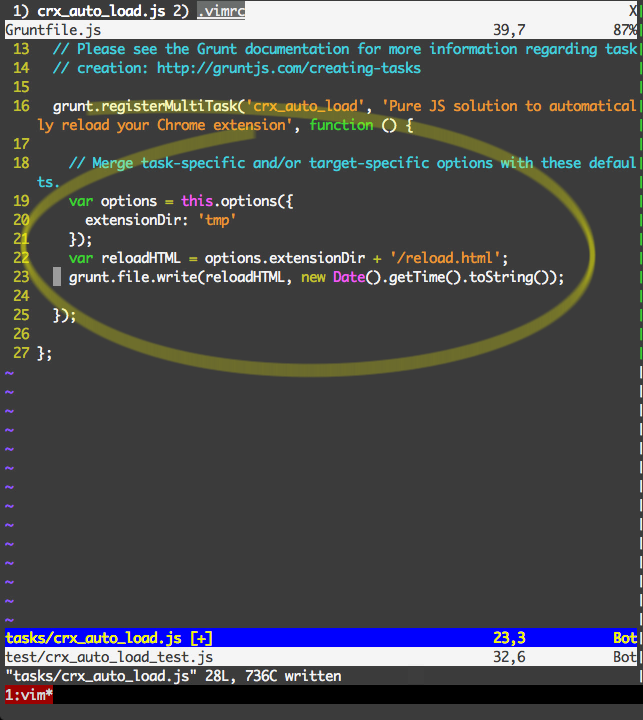The image size is (643, 720).
Task: Click 'Please see the Grunt documentation' comment
Action: click(x=213, y=49)
